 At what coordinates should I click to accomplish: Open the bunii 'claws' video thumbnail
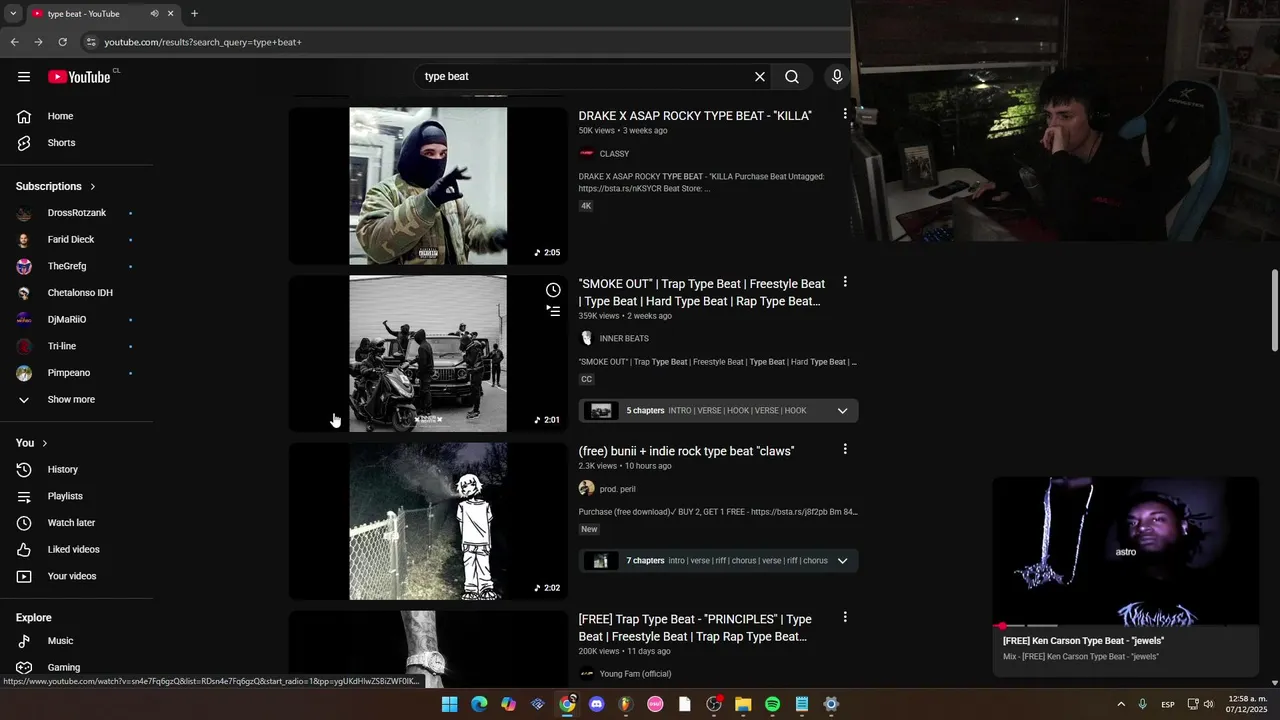coord(428,521)
